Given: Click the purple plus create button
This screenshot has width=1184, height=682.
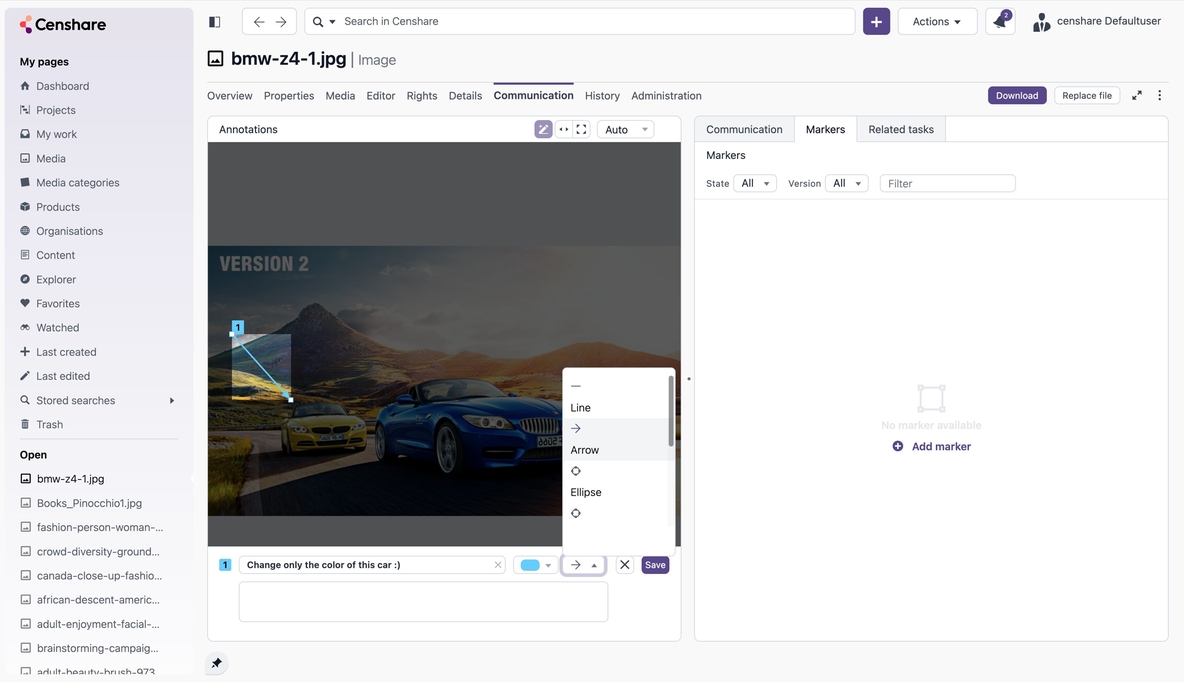Looking at the screenshot, I should click(x=876, y=22).
